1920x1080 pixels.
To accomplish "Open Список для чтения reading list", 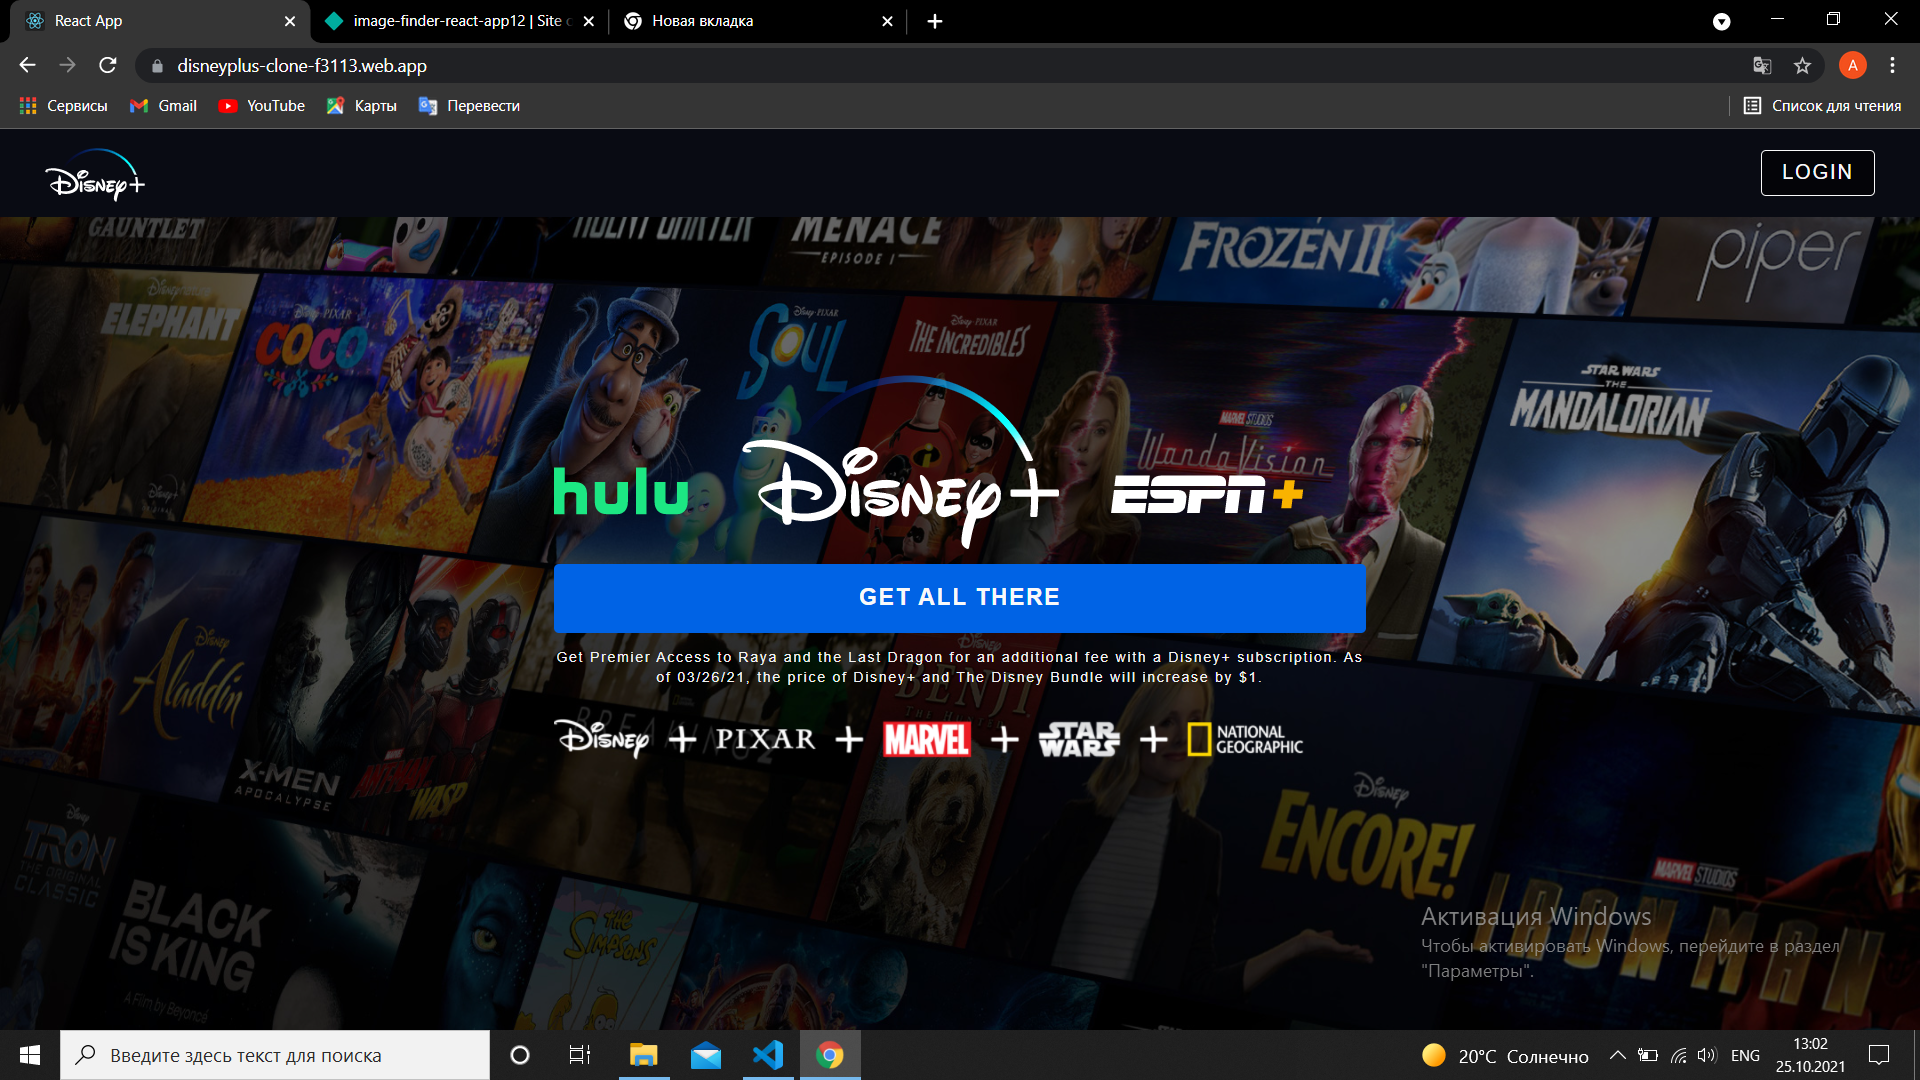I will pyautogui.click(x=1822, y=106).
